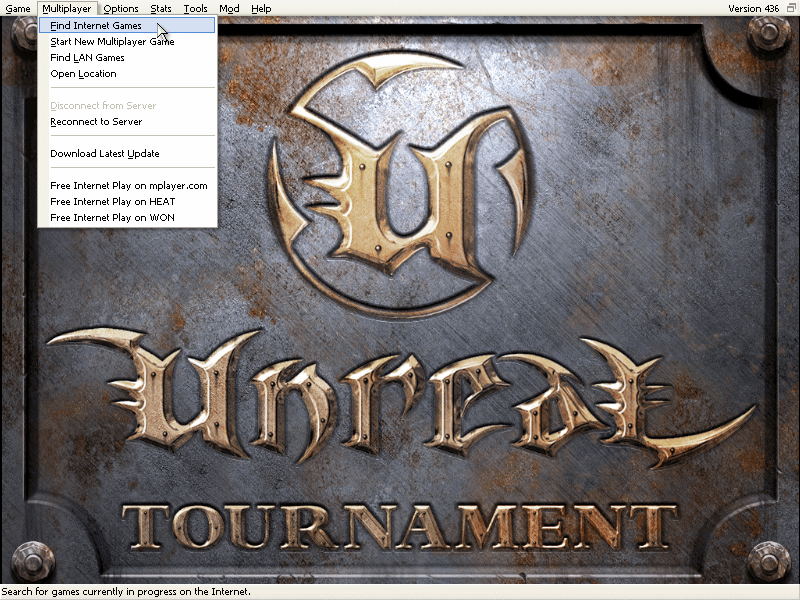Select Free Internet Play on WON
Viewport: 800px width, 600px height.
(112, 217)
